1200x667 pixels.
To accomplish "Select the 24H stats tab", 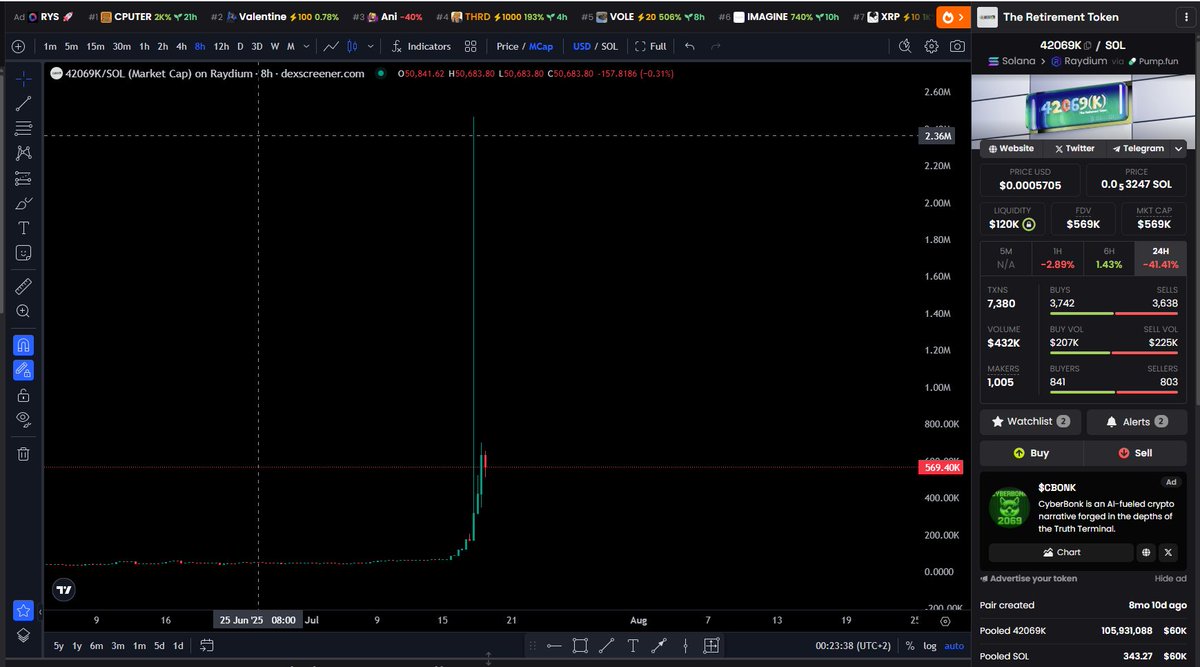I will tap(1161, 257).
